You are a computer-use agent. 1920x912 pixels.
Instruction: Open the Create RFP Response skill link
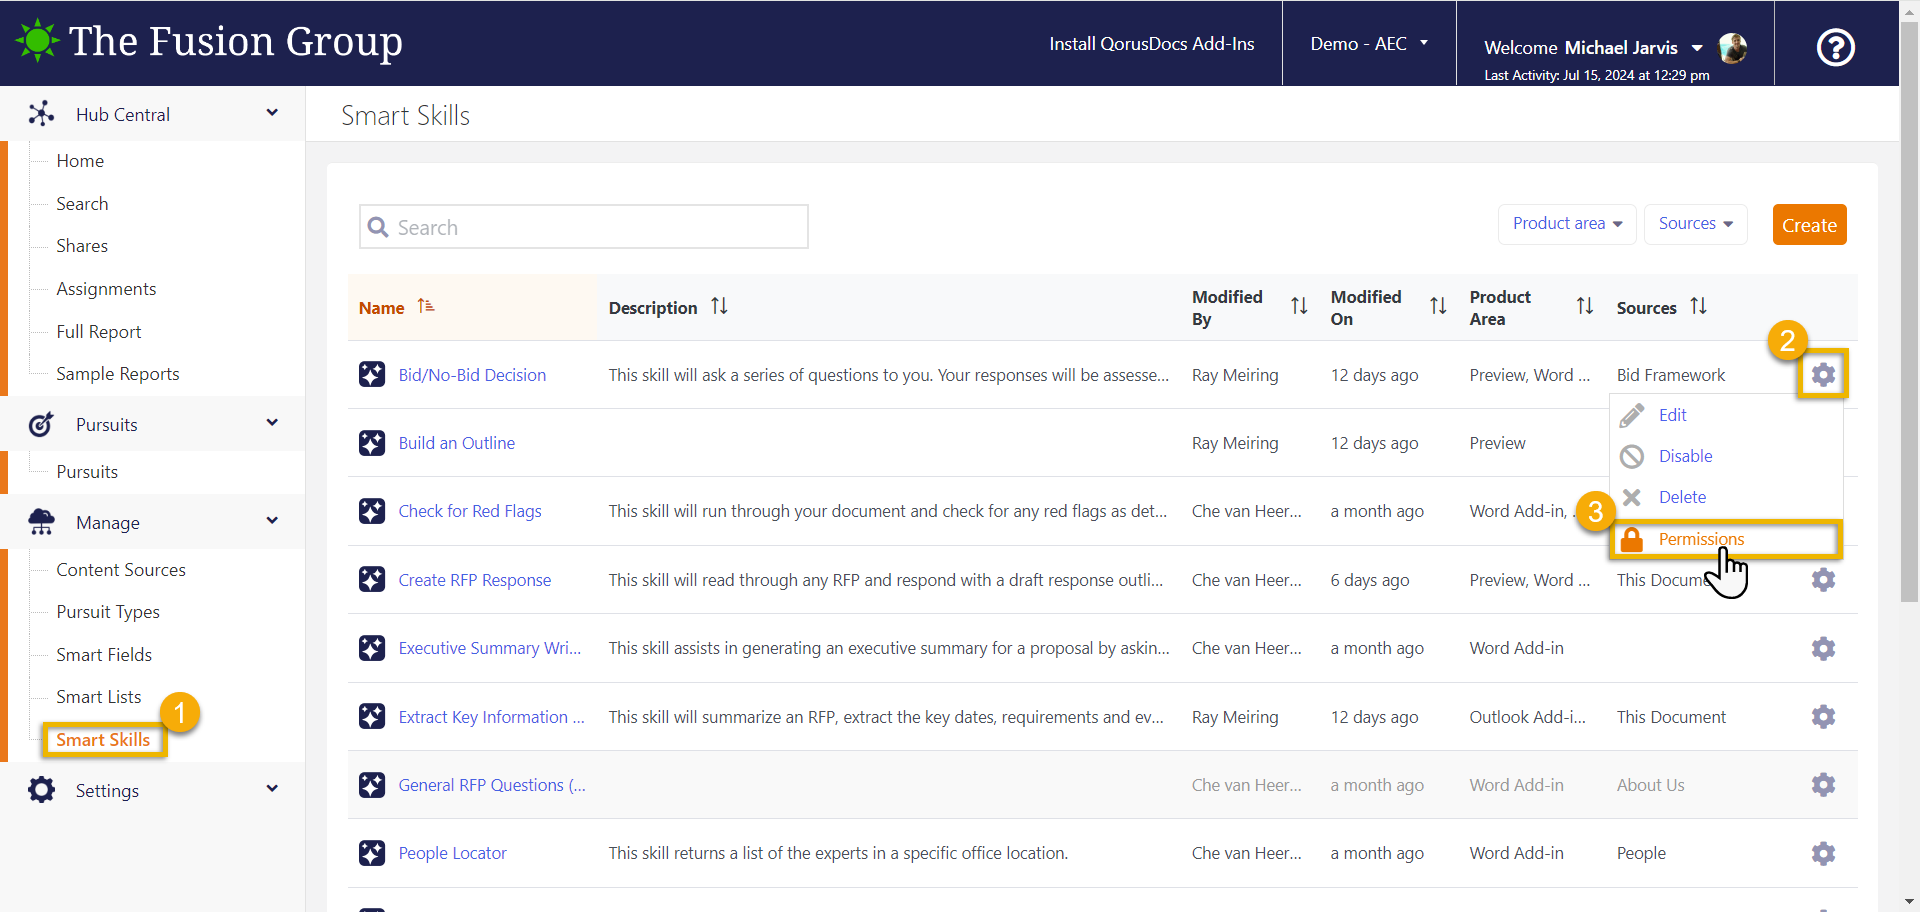pyautogui.click(x=474, y=580)
